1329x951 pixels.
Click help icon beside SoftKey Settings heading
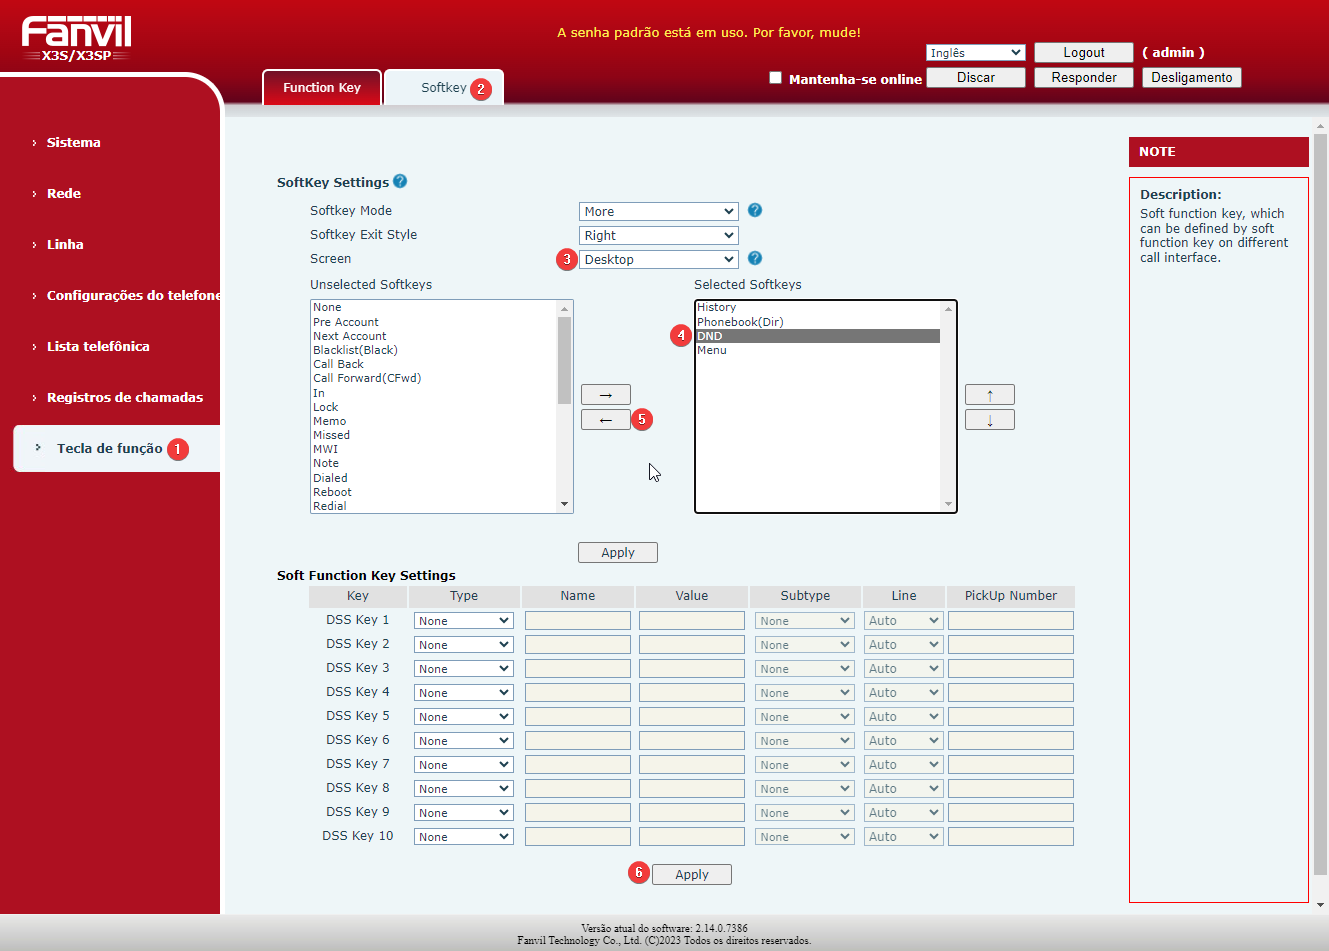click(400, 181)
